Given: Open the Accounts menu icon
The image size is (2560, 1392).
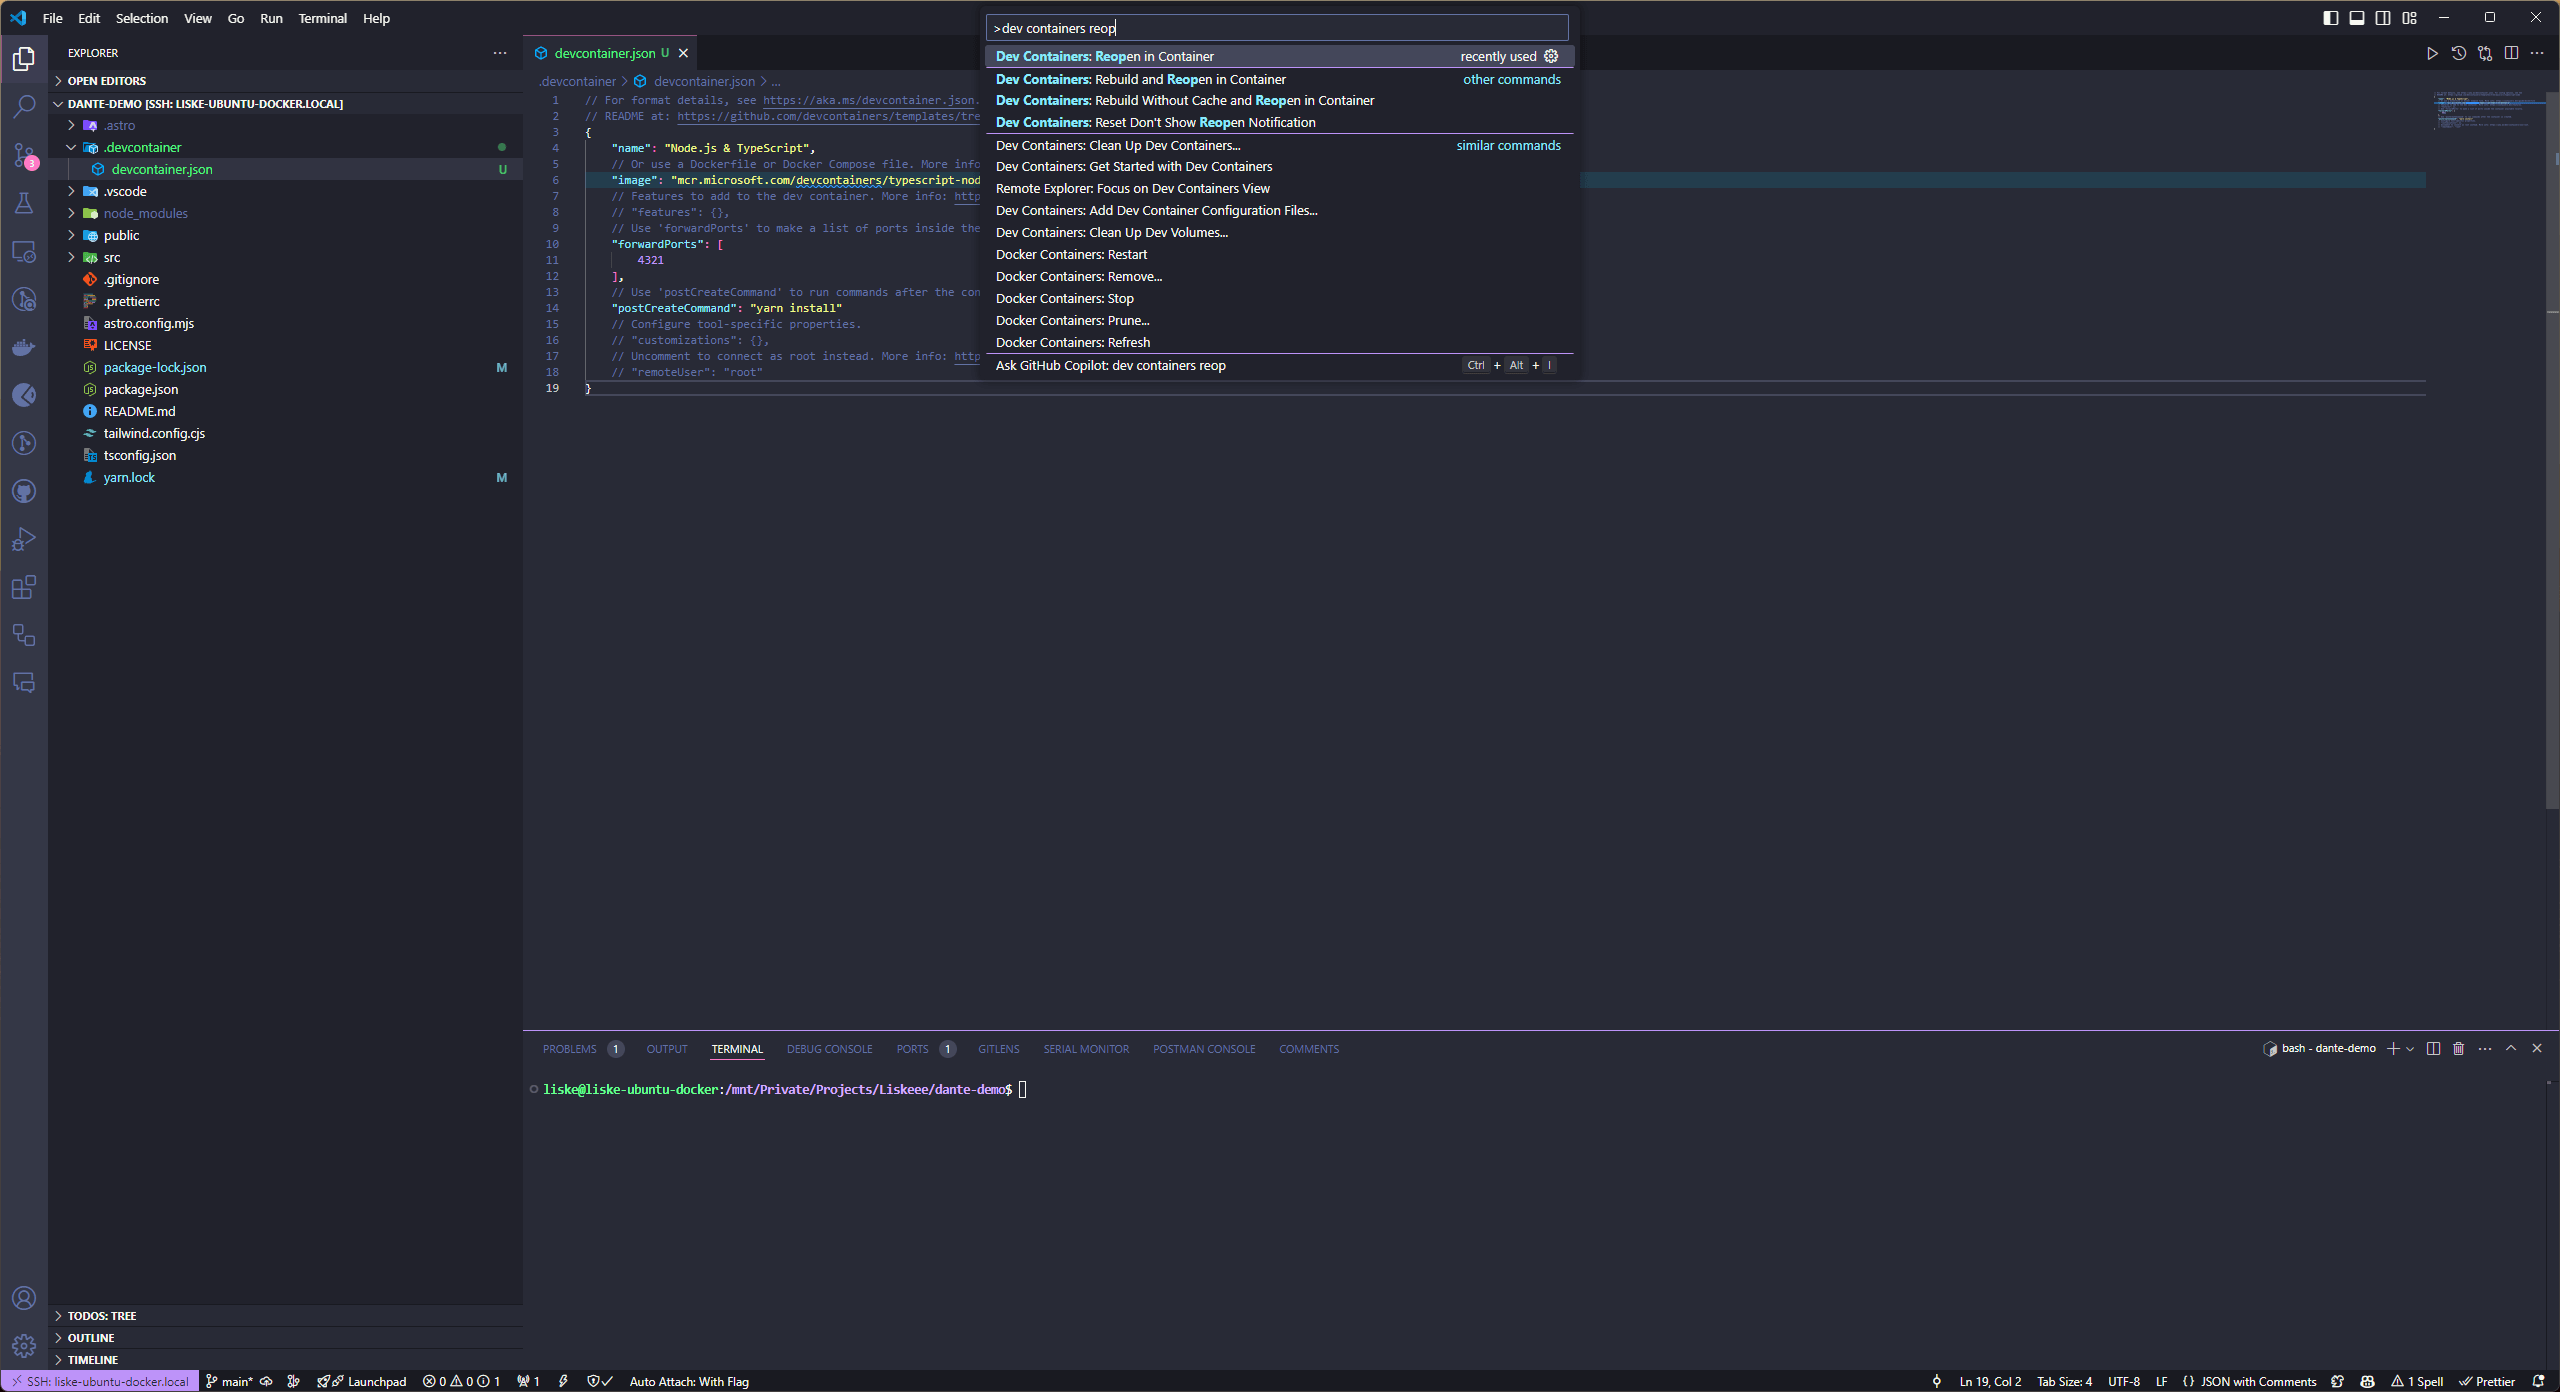Looking at the screenshot, I should coord(24,1298).
